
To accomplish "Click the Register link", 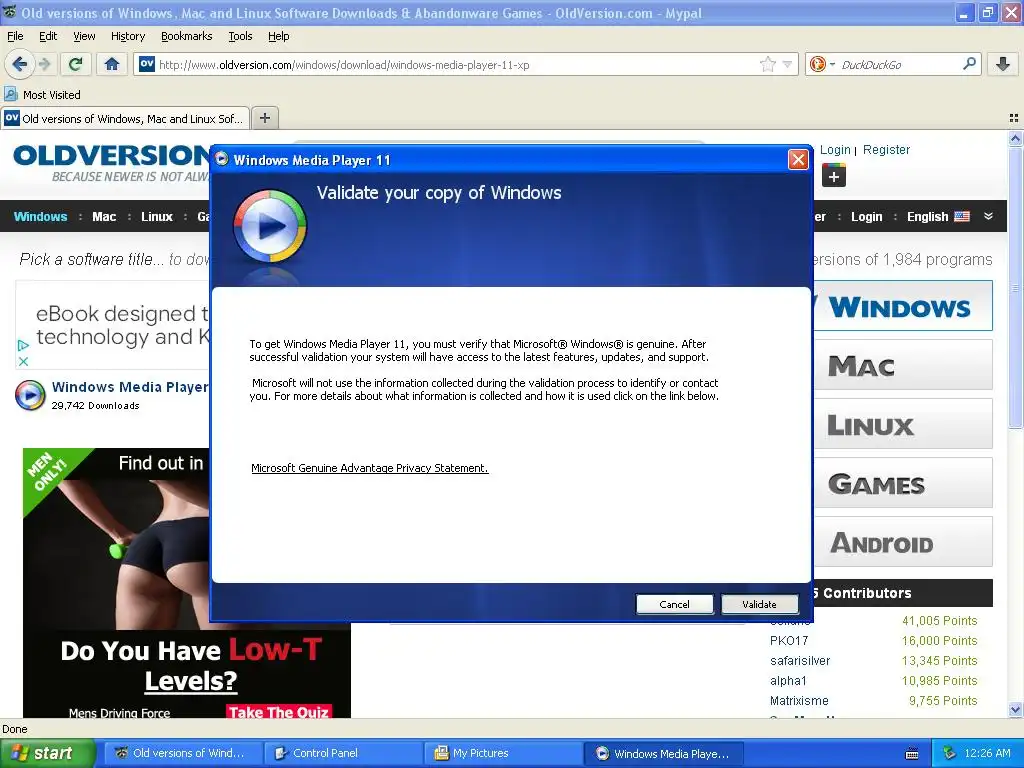I will 886,150.
